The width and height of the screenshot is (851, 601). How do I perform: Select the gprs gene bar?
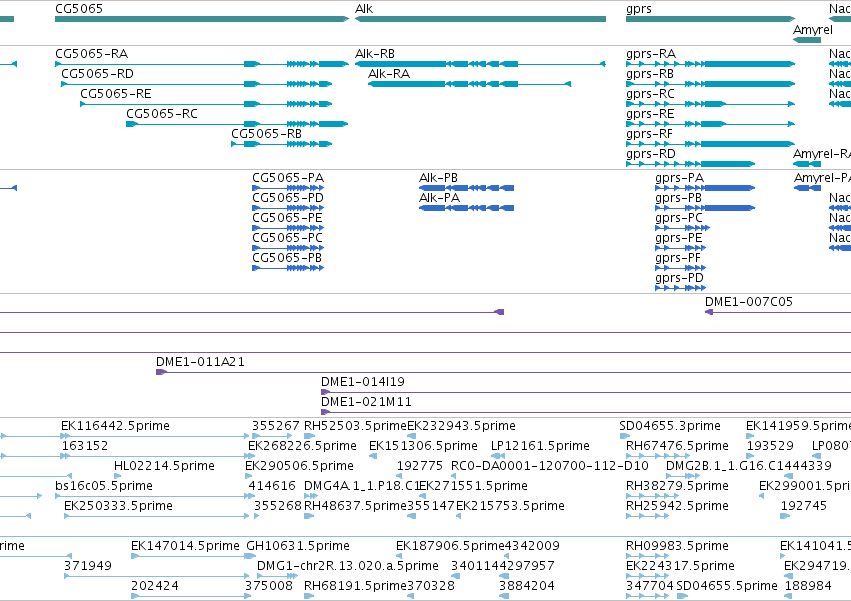click(710, 19)
